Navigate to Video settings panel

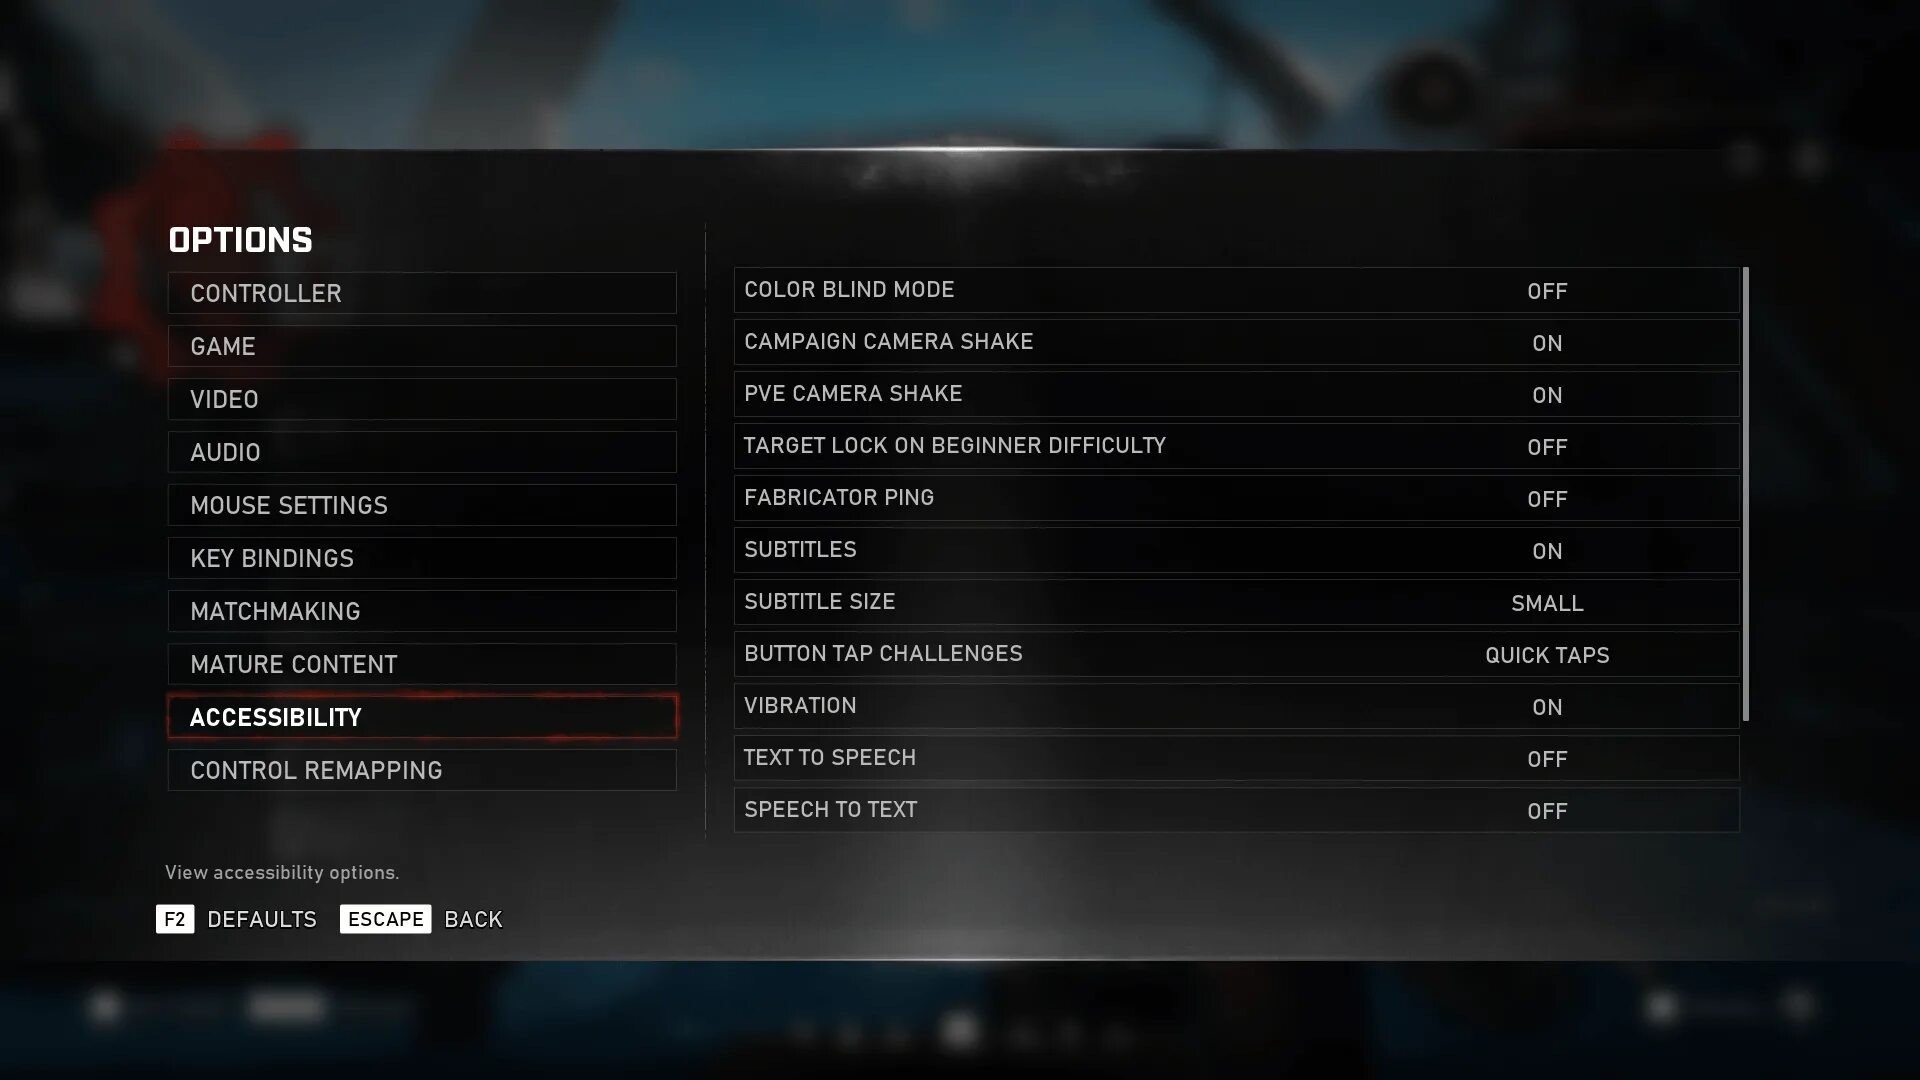click(422, 400)
